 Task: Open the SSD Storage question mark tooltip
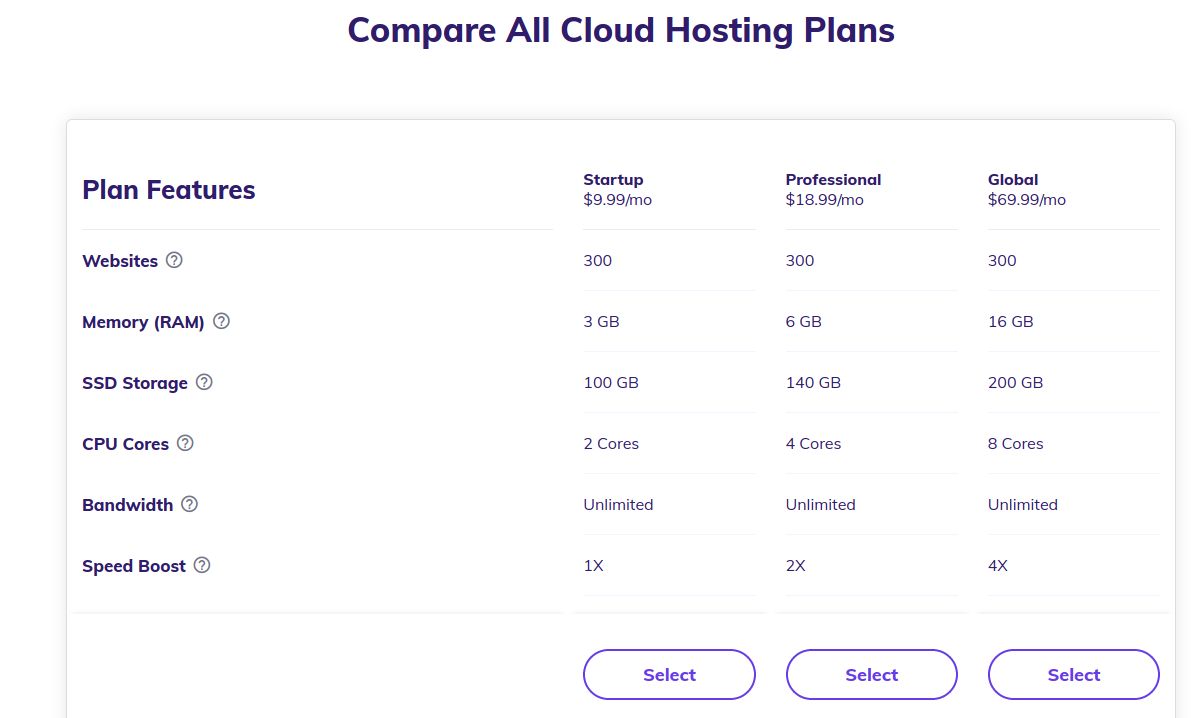(204, 382)
